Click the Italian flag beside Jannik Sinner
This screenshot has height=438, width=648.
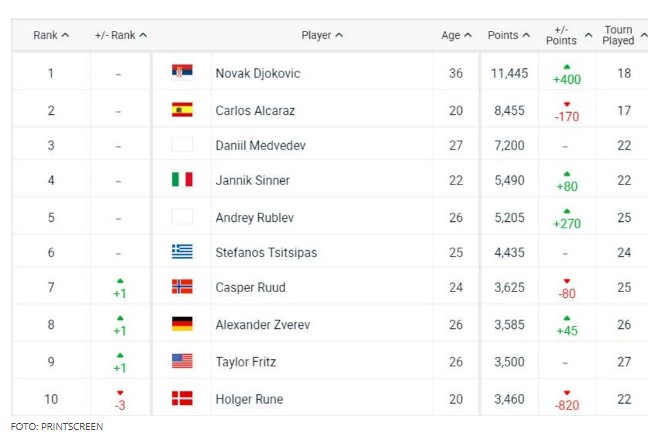point(182,179)
